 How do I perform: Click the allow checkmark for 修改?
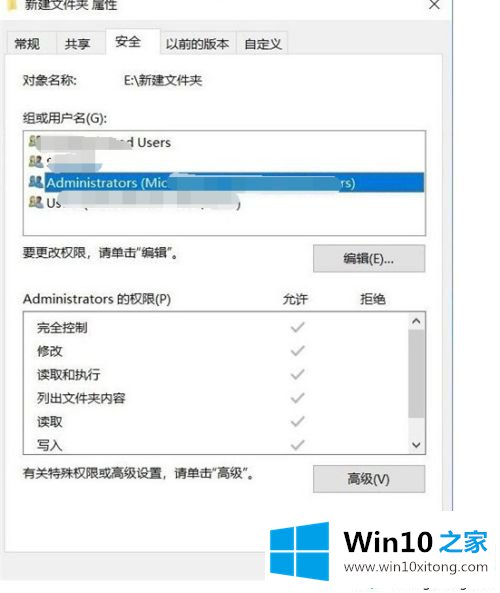(x=298, y=351)
